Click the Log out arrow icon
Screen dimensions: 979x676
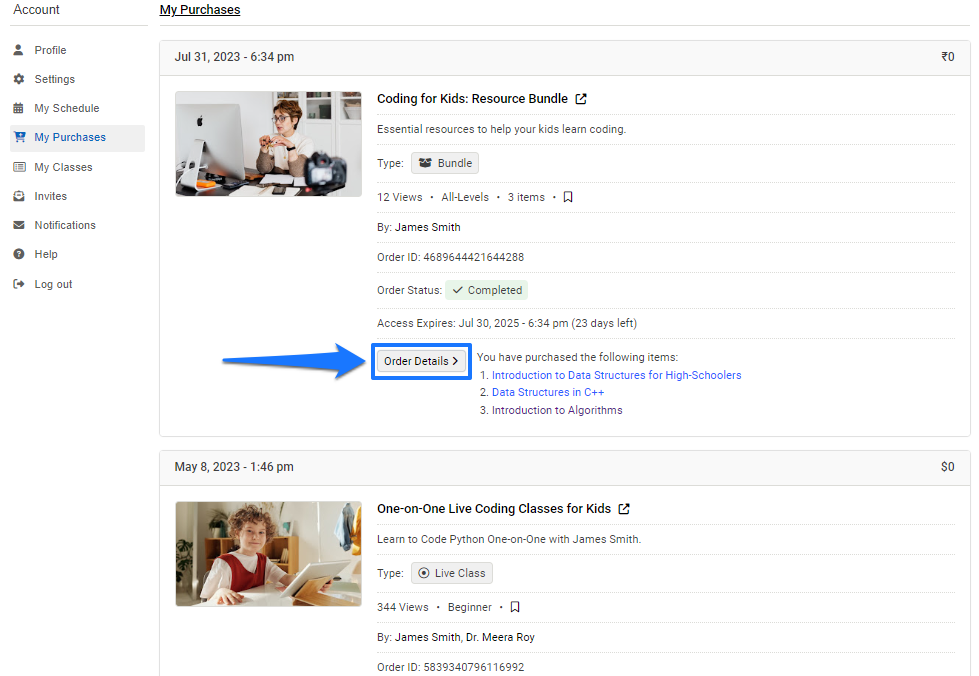click(x=19, y=284)
